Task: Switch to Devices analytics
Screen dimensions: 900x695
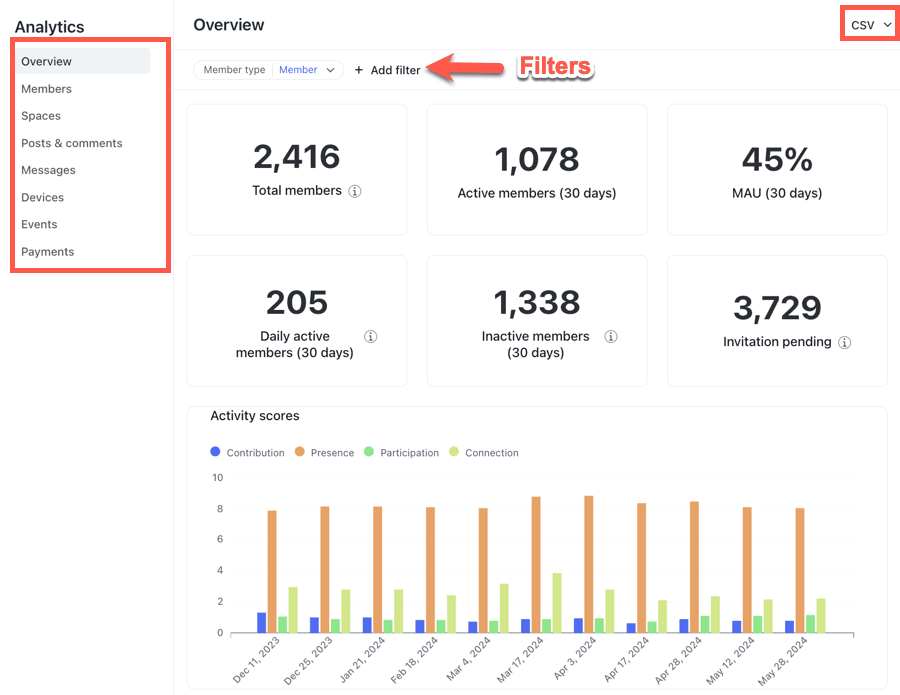Action: [x=43, y=198]
